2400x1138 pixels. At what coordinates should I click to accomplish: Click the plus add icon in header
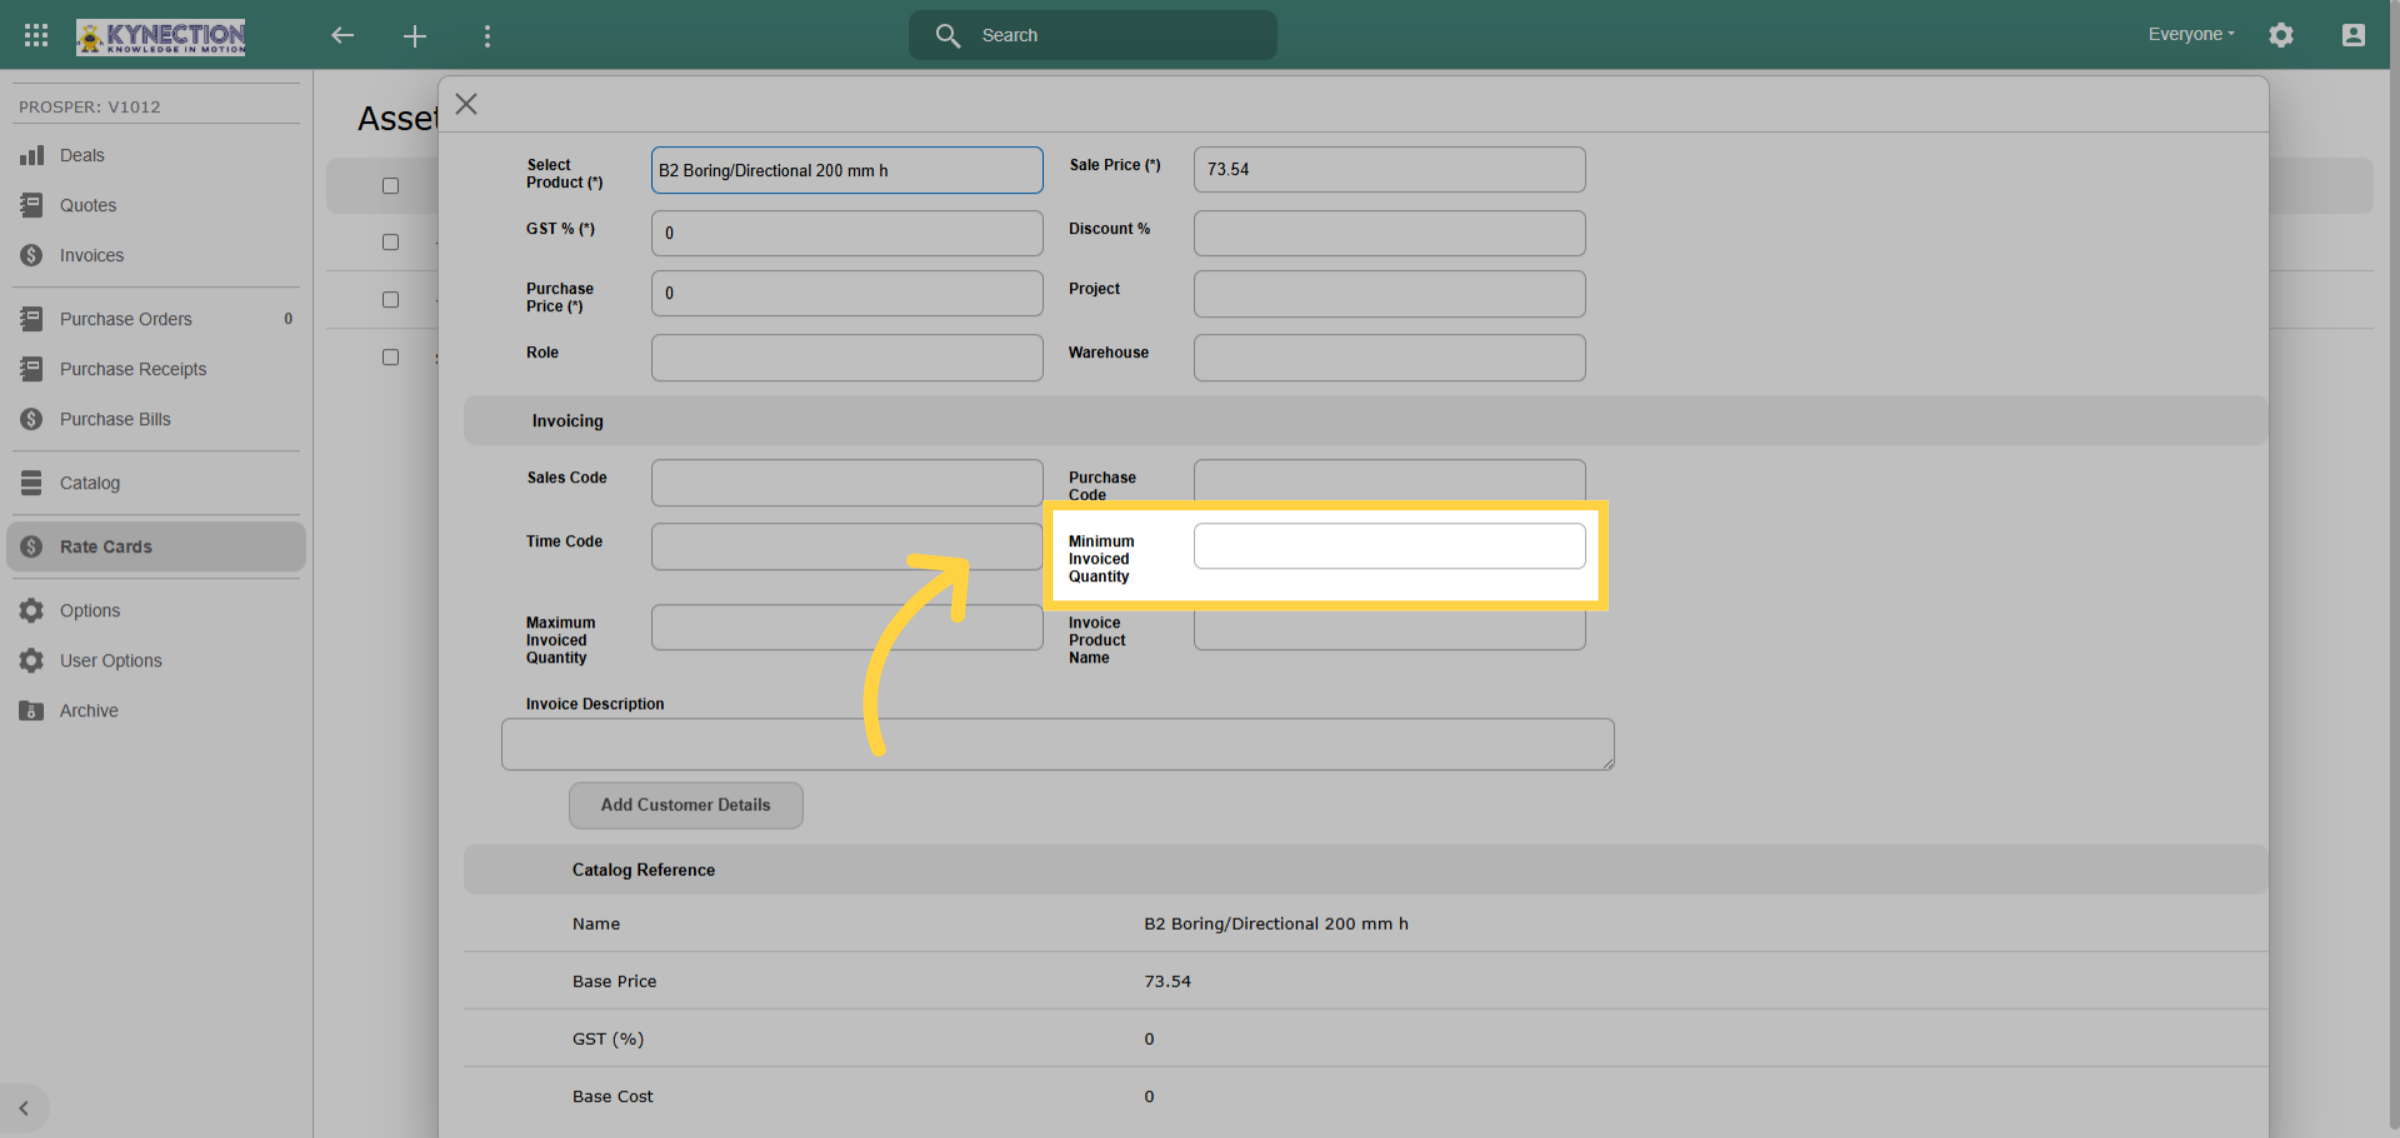click(415, 36)
